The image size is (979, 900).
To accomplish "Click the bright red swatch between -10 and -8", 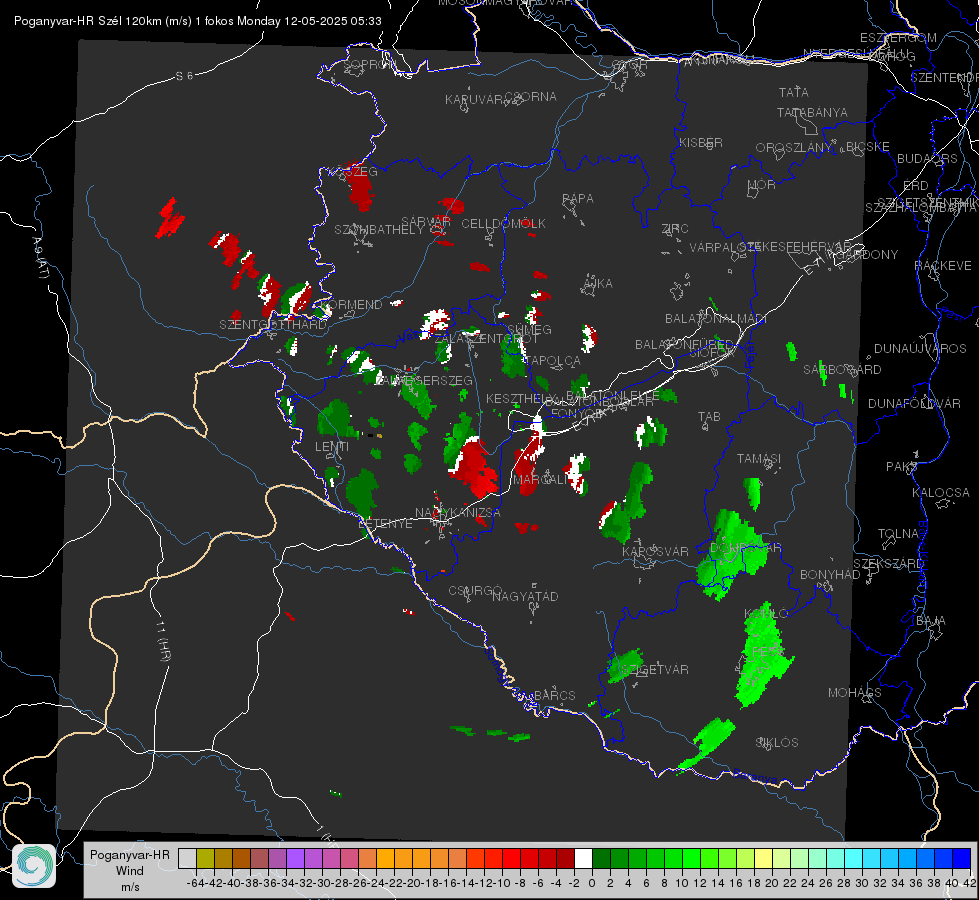I will (511, 858).
